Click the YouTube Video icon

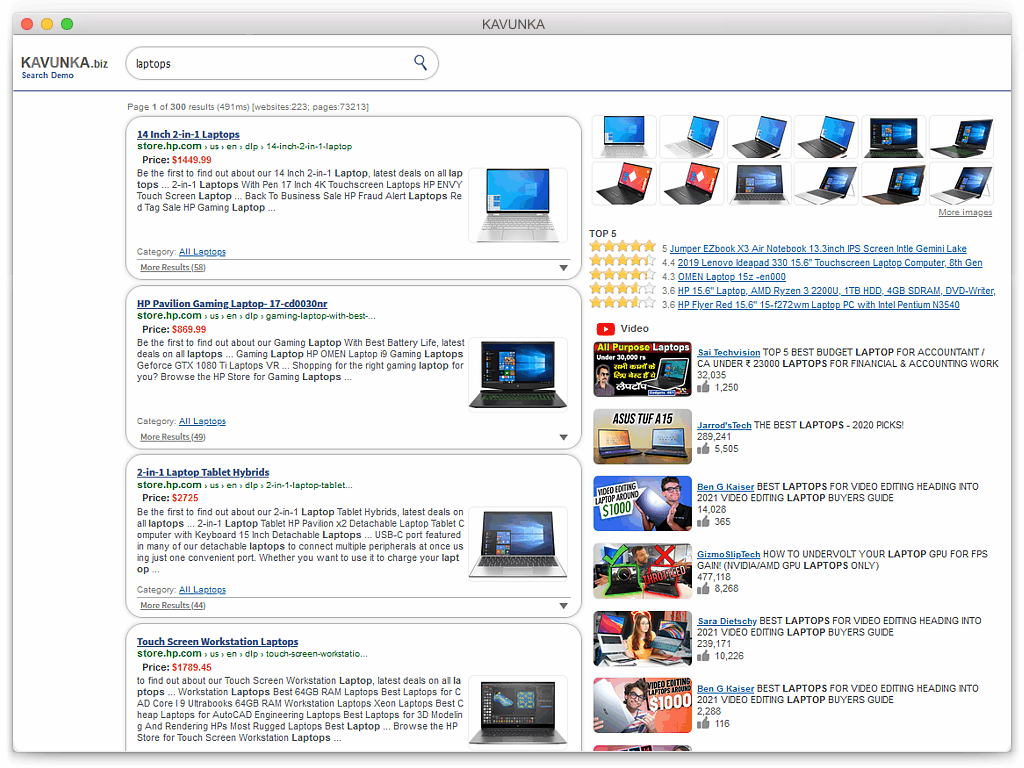click(x=605, y=328)
